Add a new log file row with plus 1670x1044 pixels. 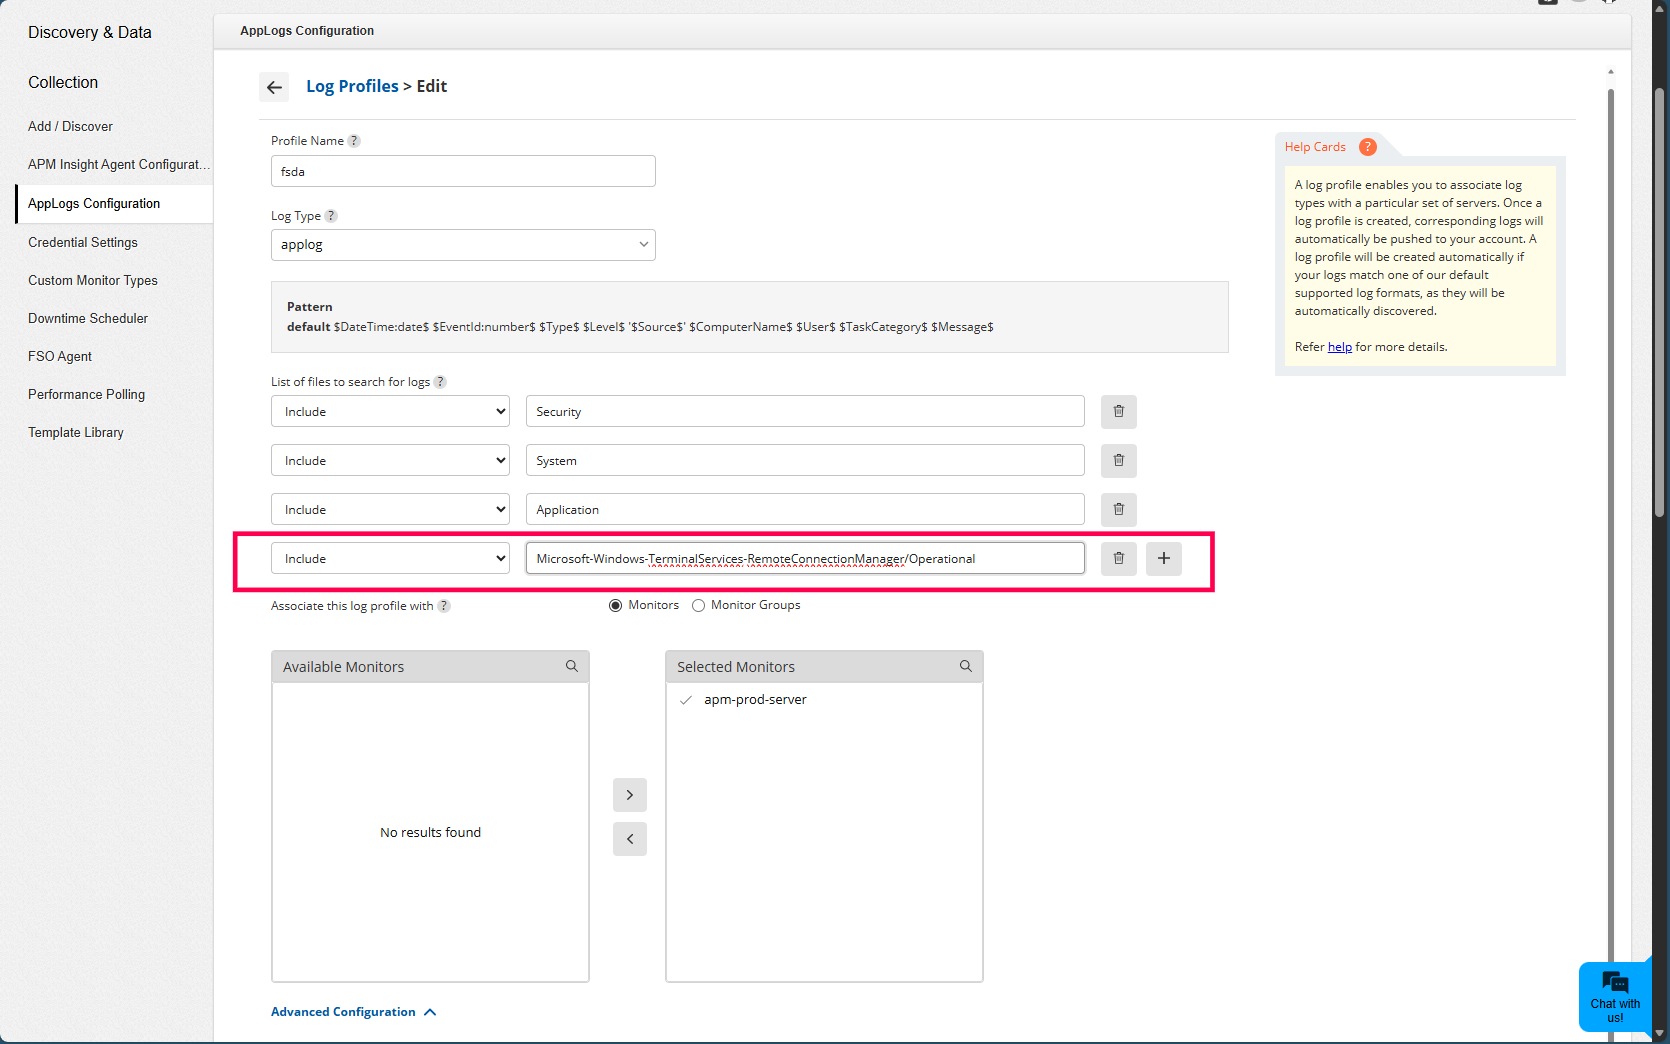[1163, 559]
